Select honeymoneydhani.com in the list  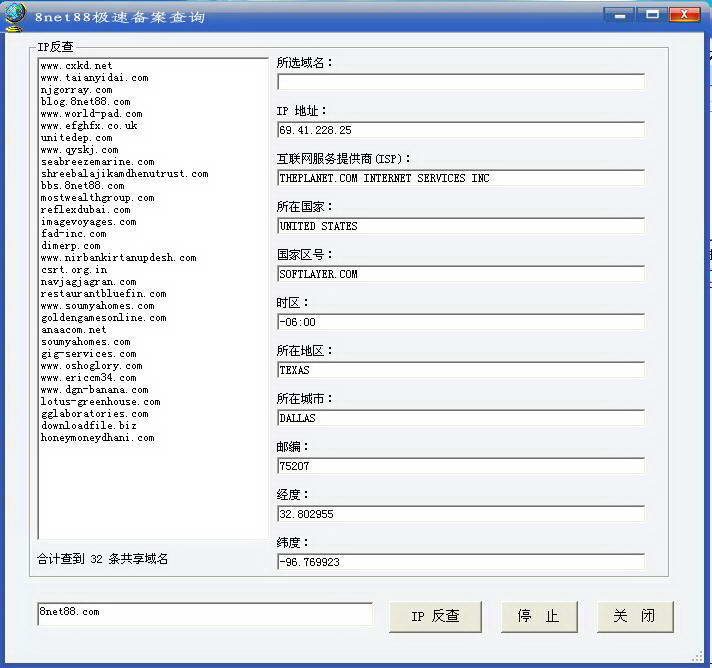click(98, 438)
